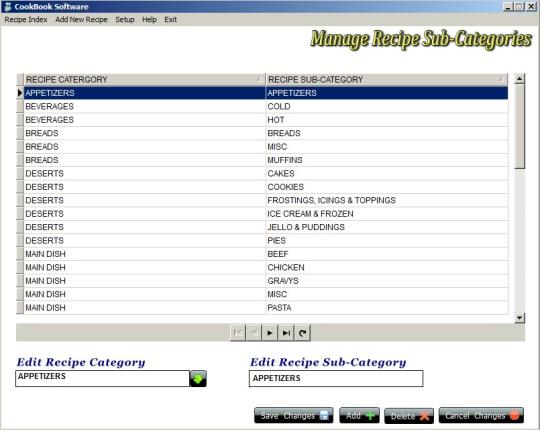
Task: Open the Help menu
Action: pos(149,20)
